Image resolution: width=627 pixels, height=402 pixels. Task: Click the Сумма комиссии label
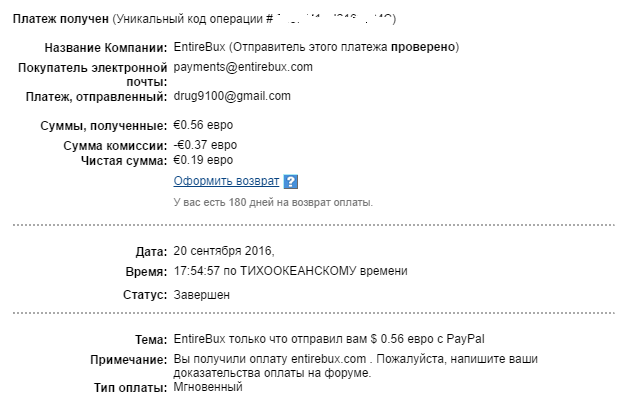[x=115, y=146]
